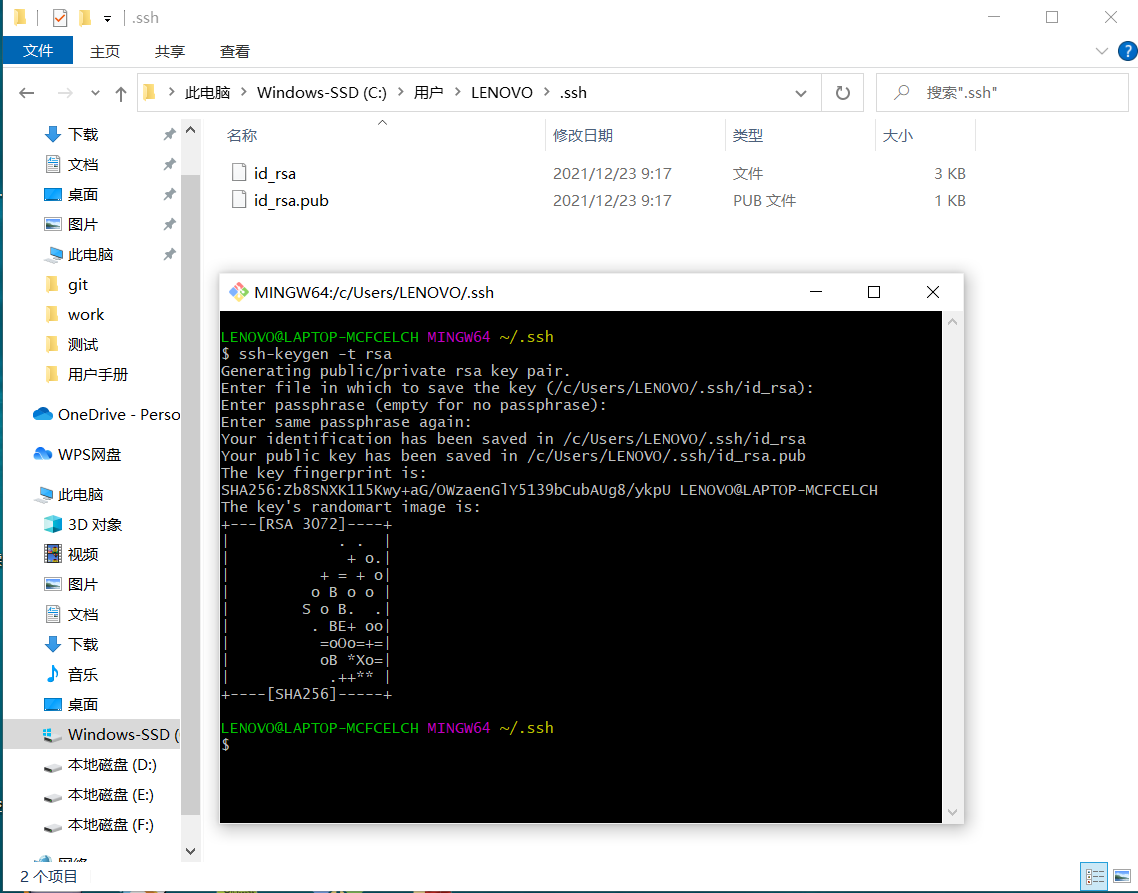
Task: Switch to the 主页 ribbon tab
Action: [x=105, y=52]
